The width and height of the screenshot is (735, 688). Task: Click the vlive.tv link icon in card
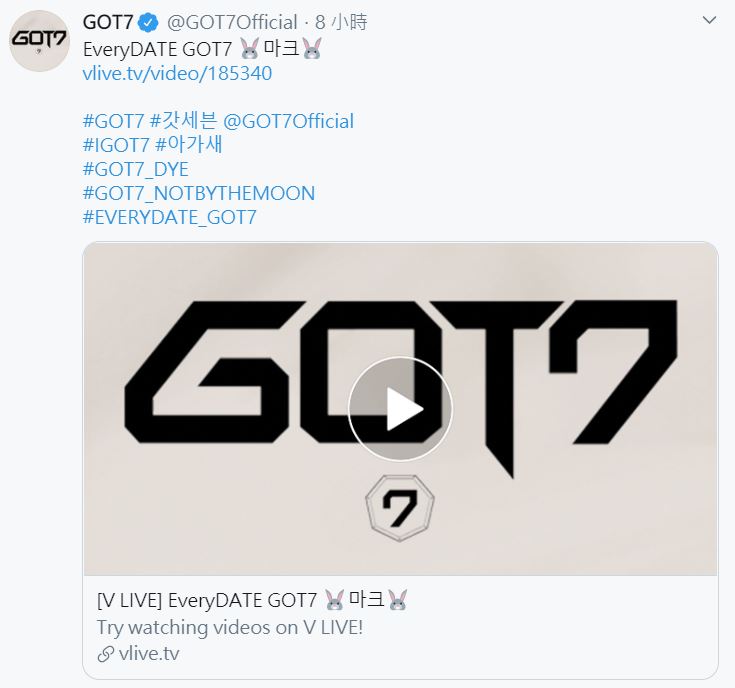point(105,654)
